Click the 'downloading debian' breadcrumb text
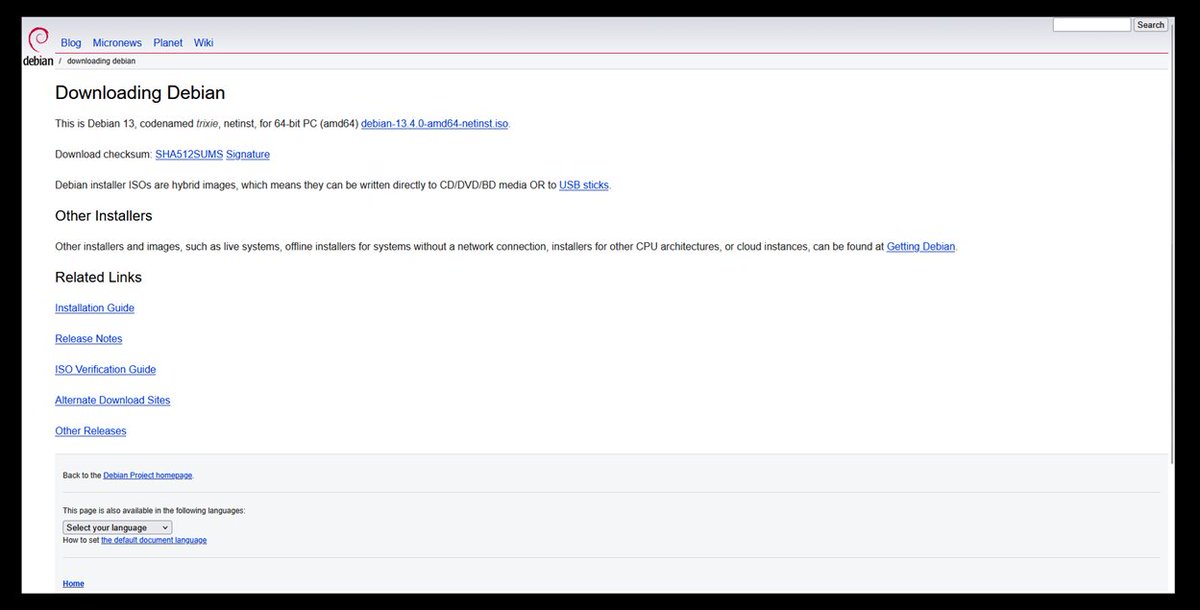The height and width of the screenshot is (610, 1200). click(101, 61)
